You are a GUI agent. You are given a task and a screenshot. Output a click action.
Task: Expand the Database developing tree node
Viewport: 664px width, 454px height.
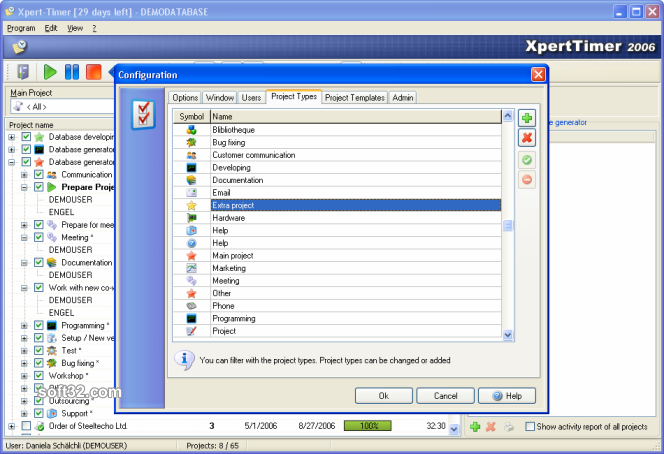tap(11, 137)
